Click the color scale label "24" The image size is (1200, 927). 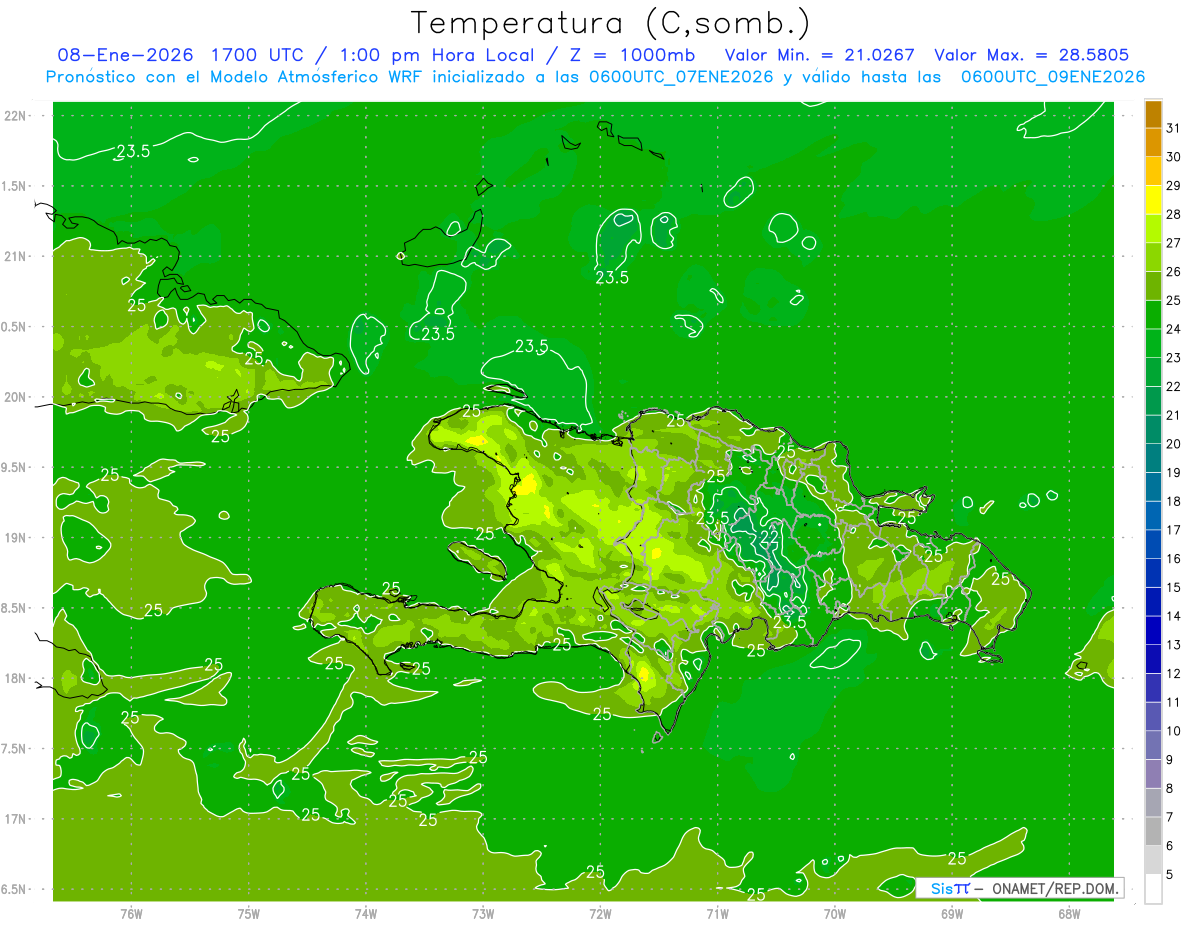1173,329
